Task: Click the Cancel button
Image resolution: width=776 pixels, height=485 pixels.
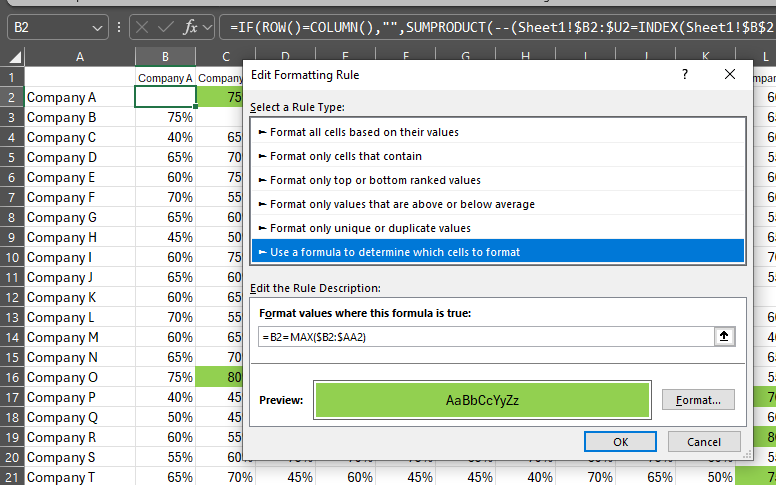Action: (704, 441)
